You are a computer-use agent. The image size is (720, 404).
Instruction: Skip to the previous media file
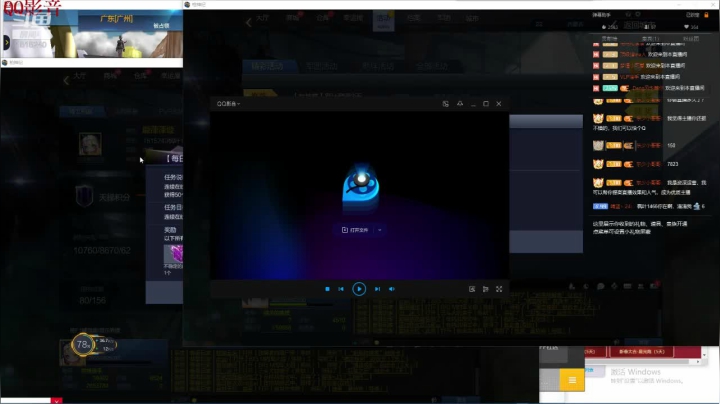[x=341, y=289]
